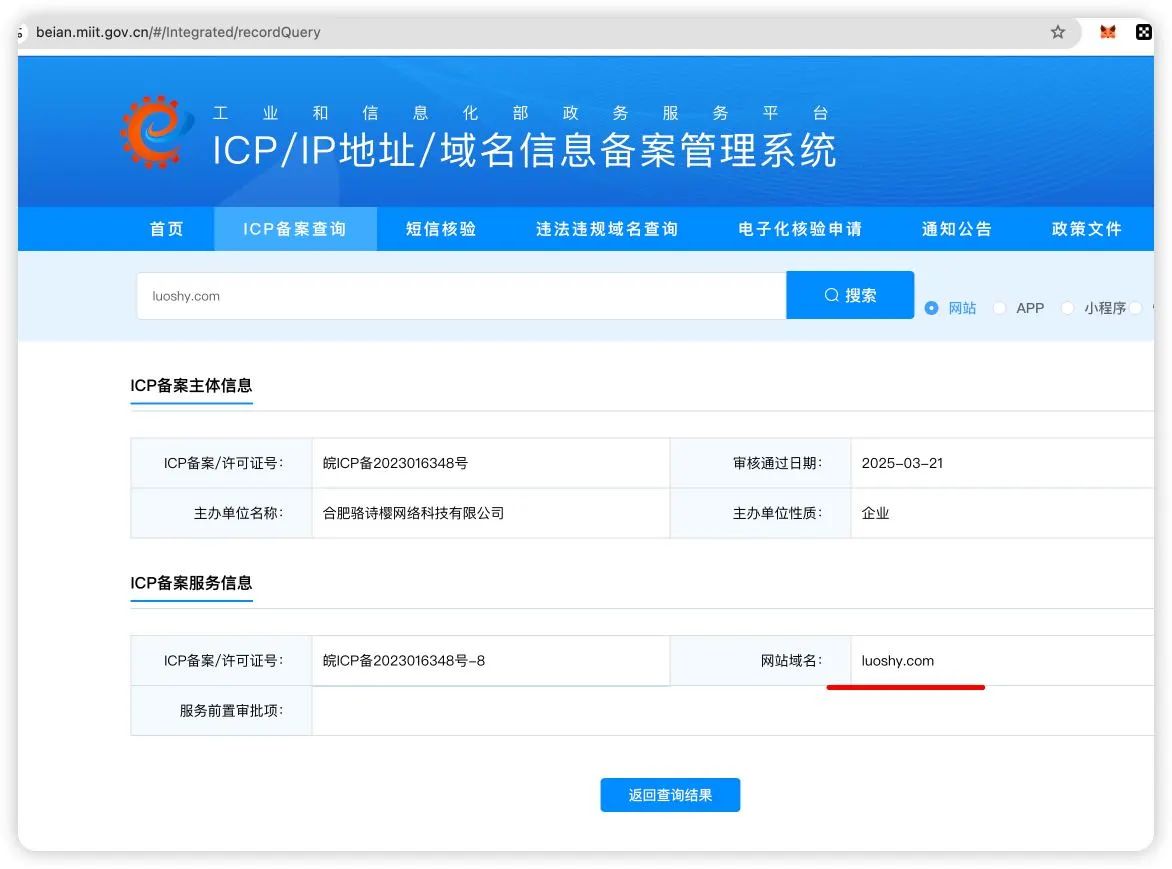Viewport: 1172px width, 869px height.
Task: Open the 政策文件 tab
Action: [1087, 229]
